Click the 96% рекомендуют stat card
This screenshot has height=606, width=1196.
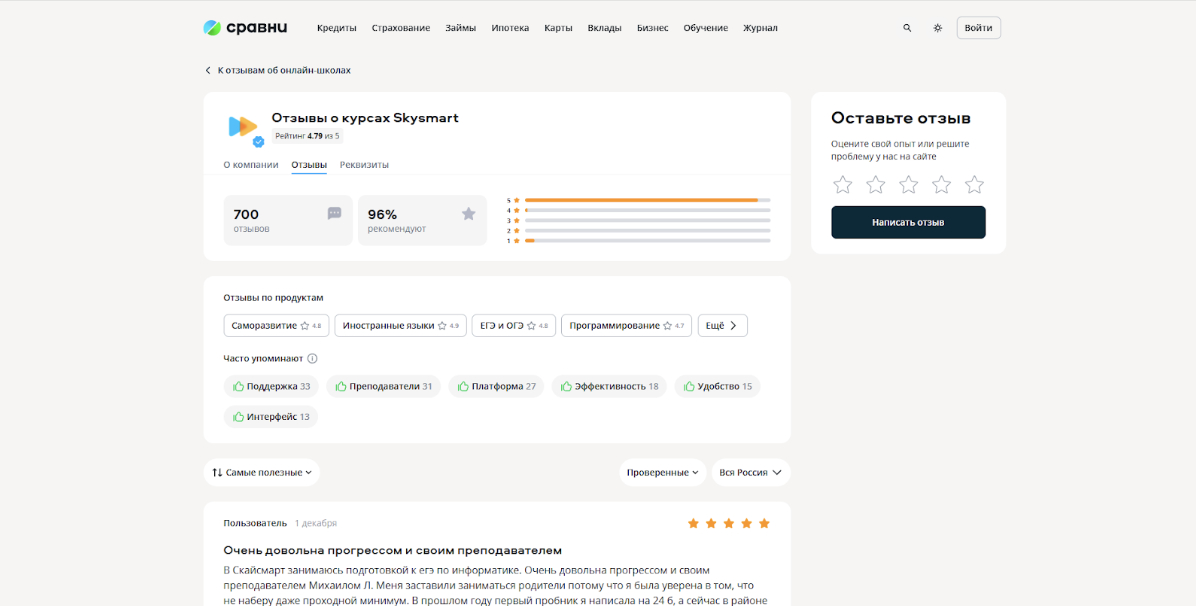423,221
